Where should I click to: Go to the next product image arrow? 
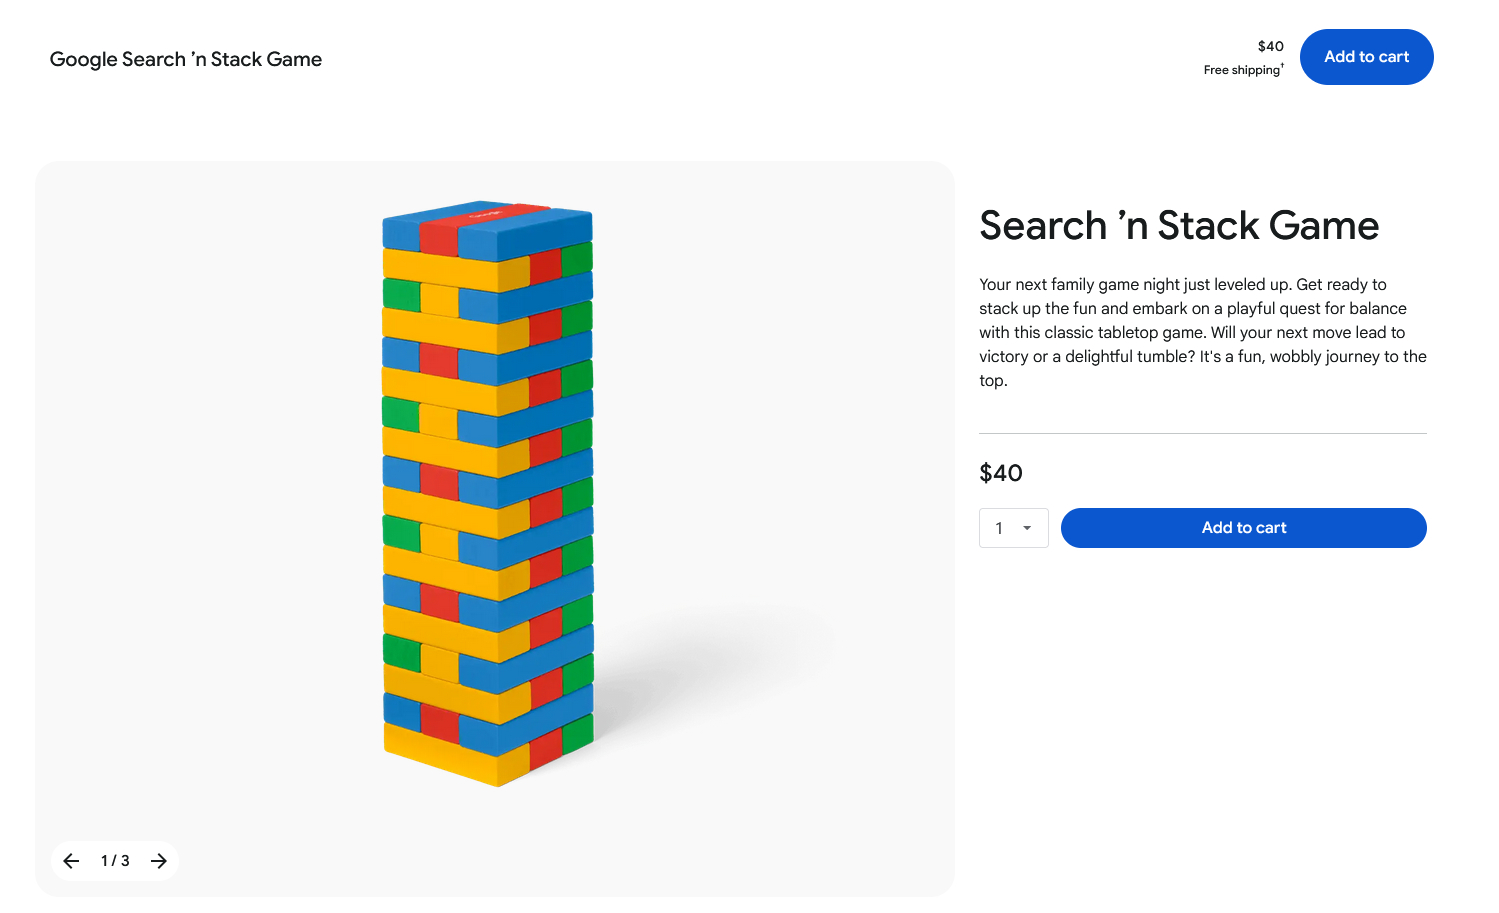tap(159, 861)
